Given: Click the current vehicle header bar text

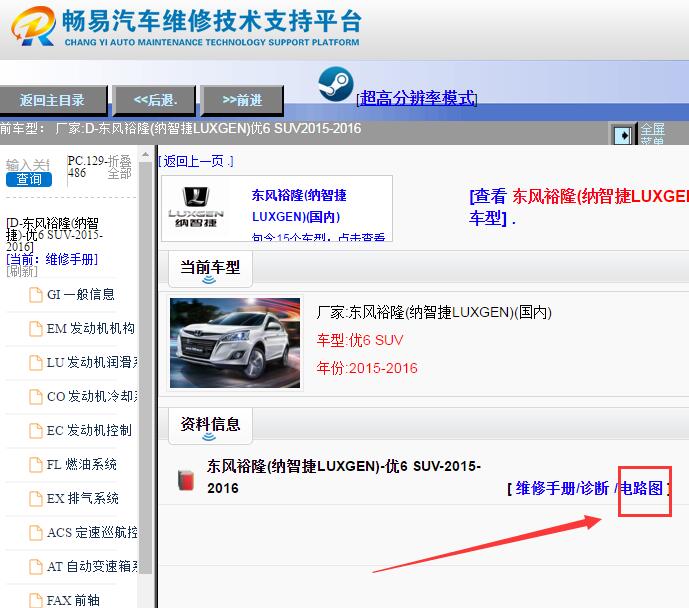Looking at the screenshot, I should coord(180,129).
